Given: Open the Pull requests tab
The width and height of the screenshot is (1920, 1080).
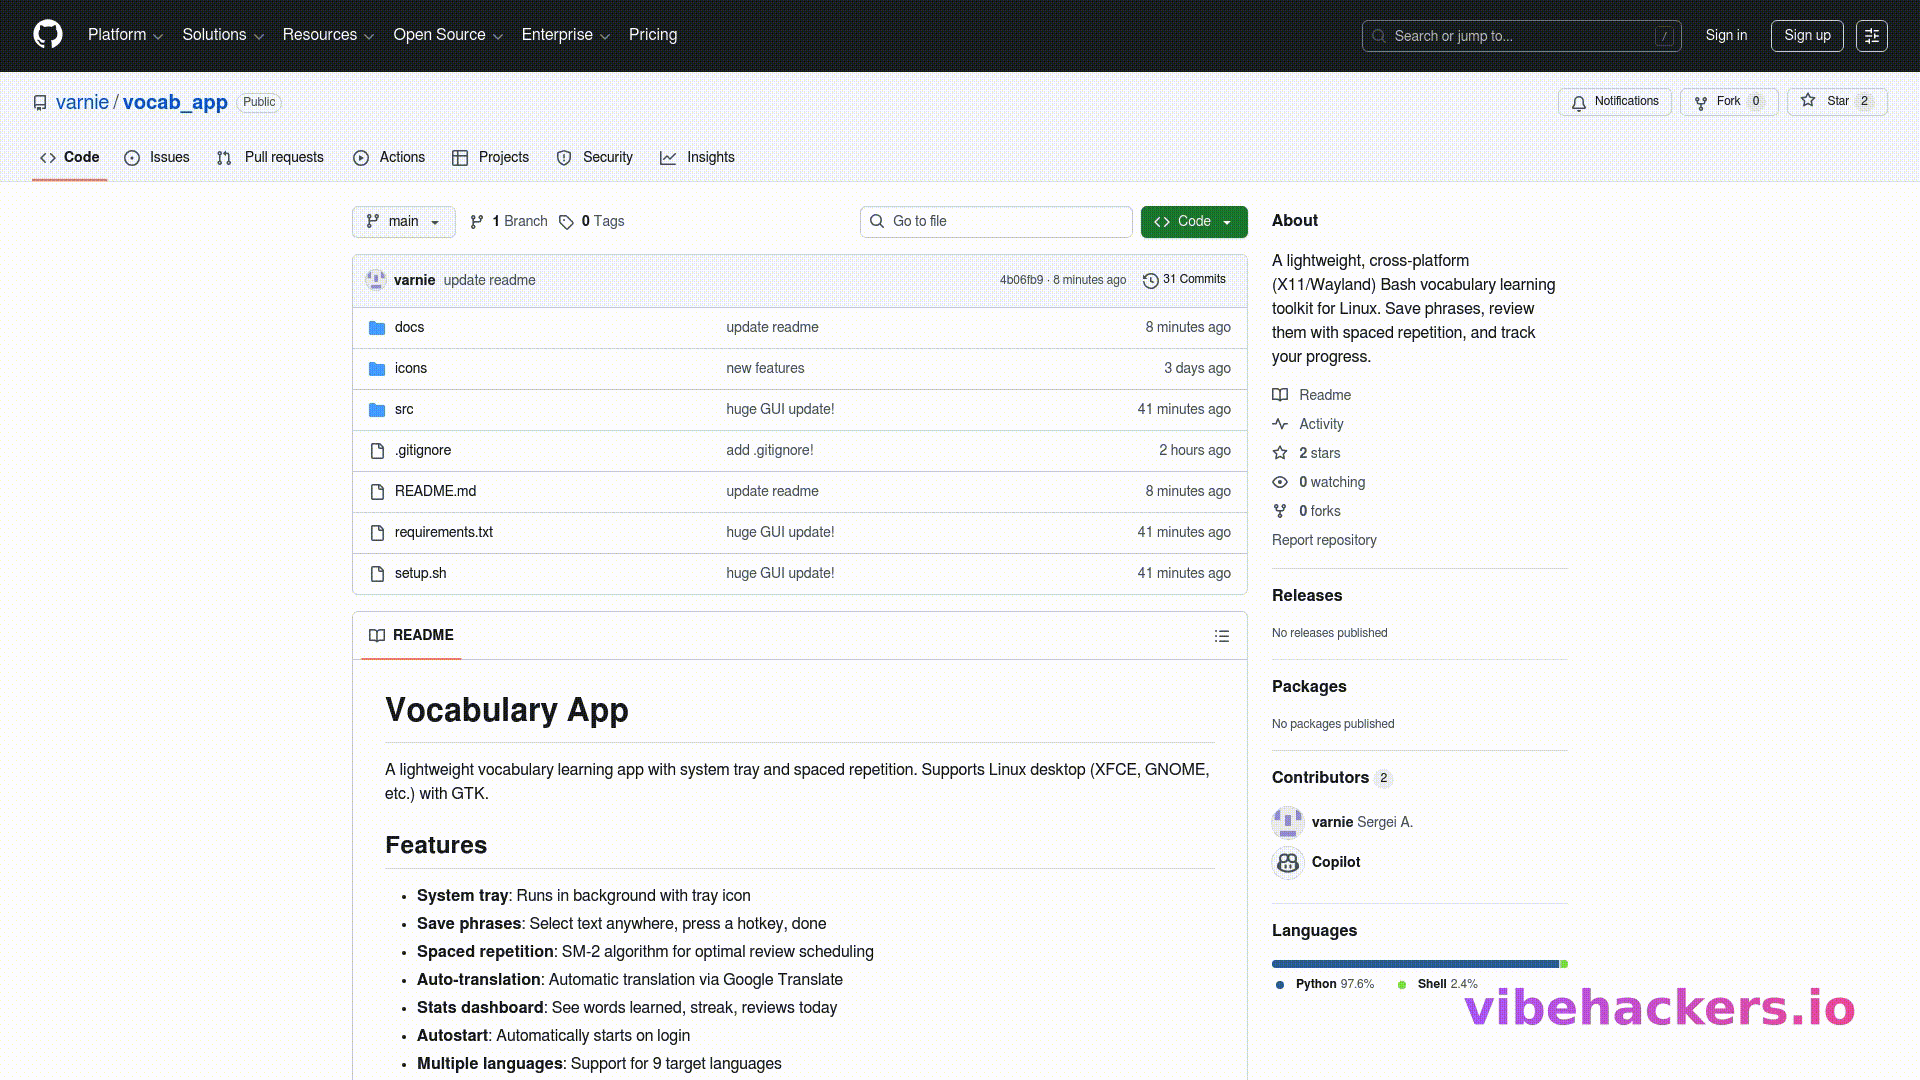Looking at the screenshot, I should pos(270,158).
